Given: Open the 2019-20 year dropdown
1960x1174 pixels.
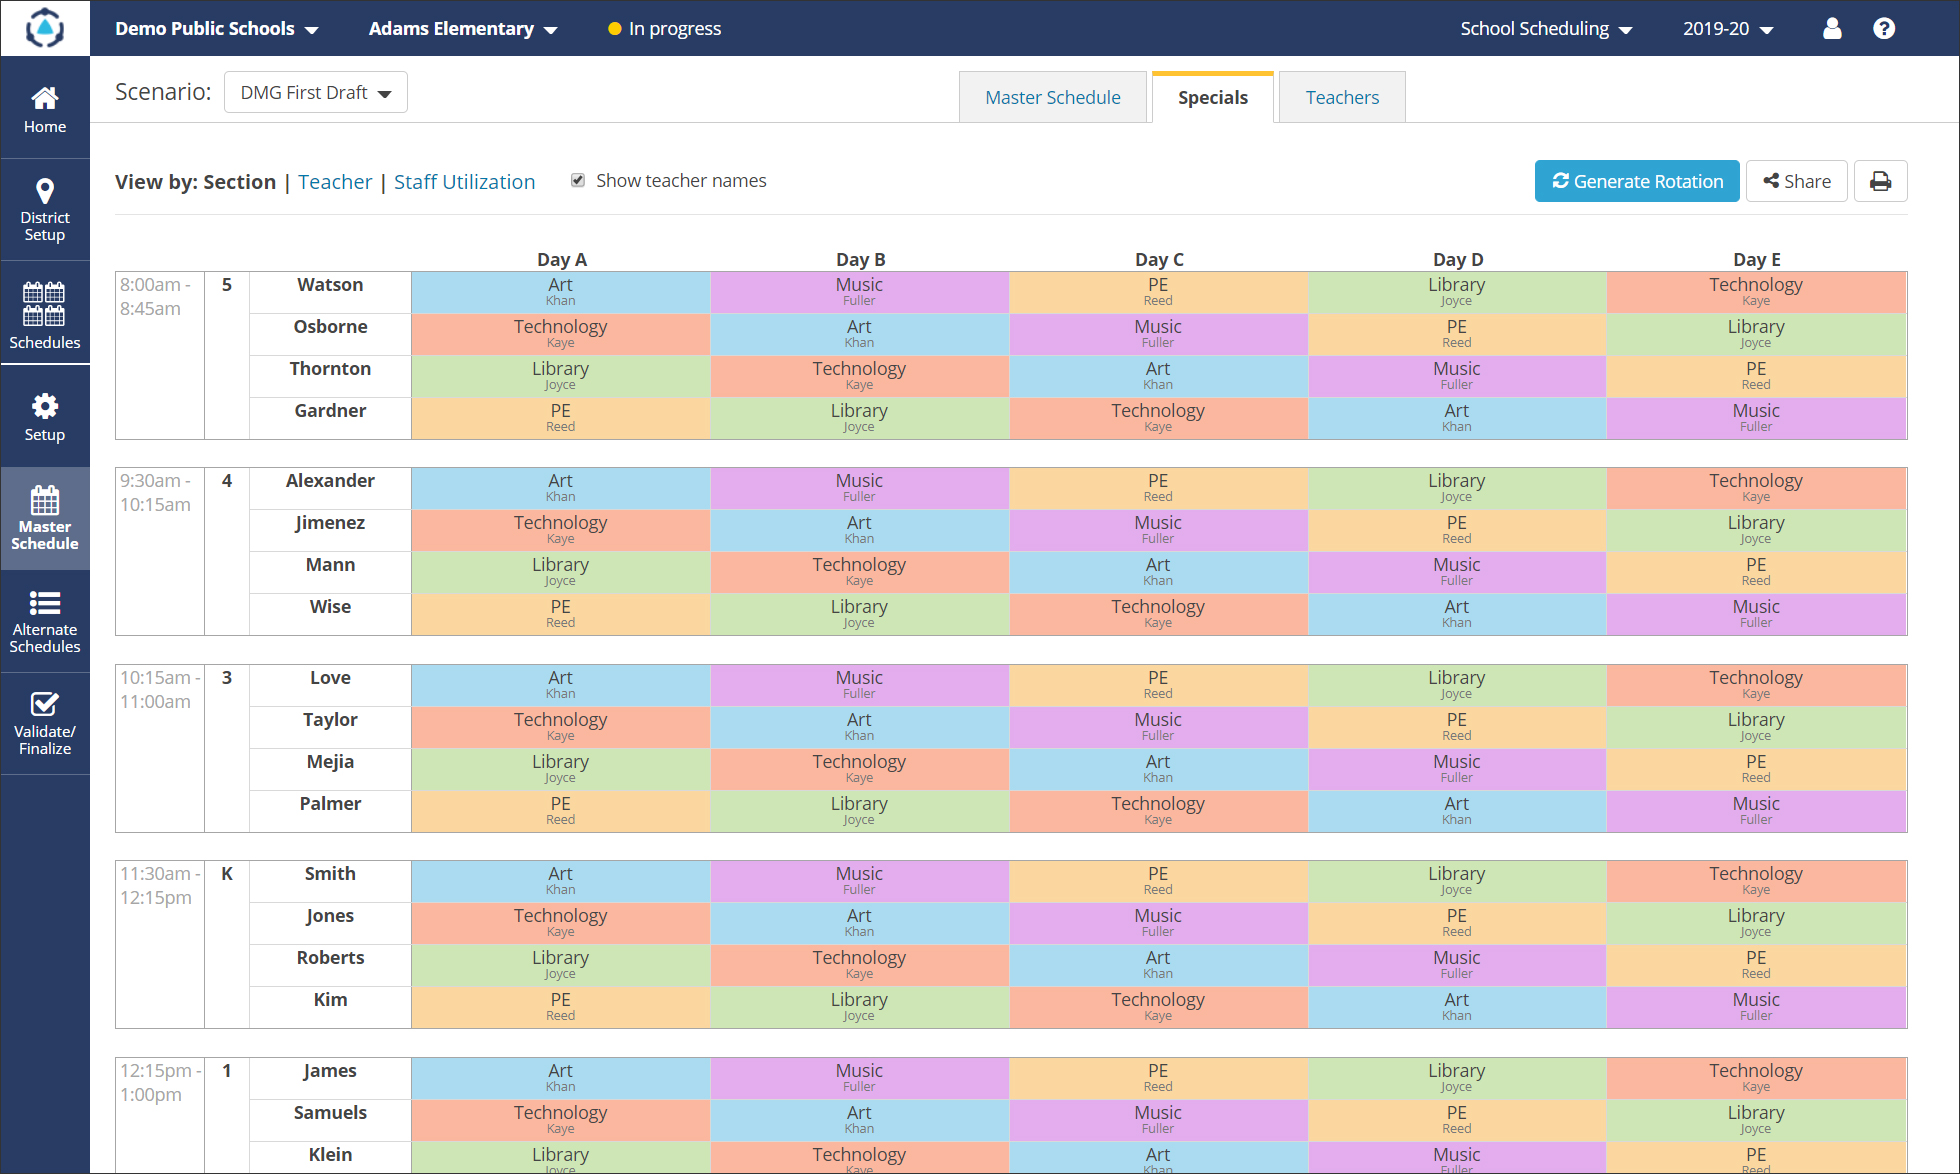Looking at the screenshot, I should coord(1727,29).
